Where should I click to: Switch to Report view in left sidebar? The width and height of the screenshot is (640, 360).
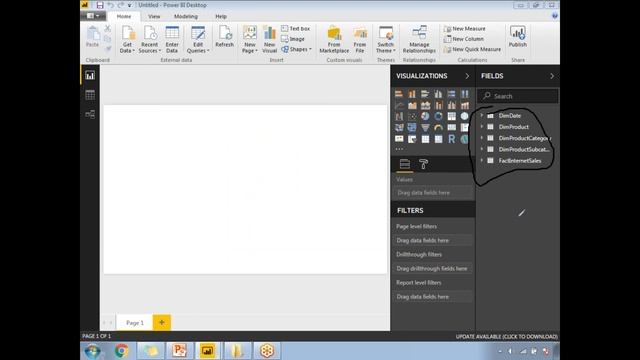point(90,76)
